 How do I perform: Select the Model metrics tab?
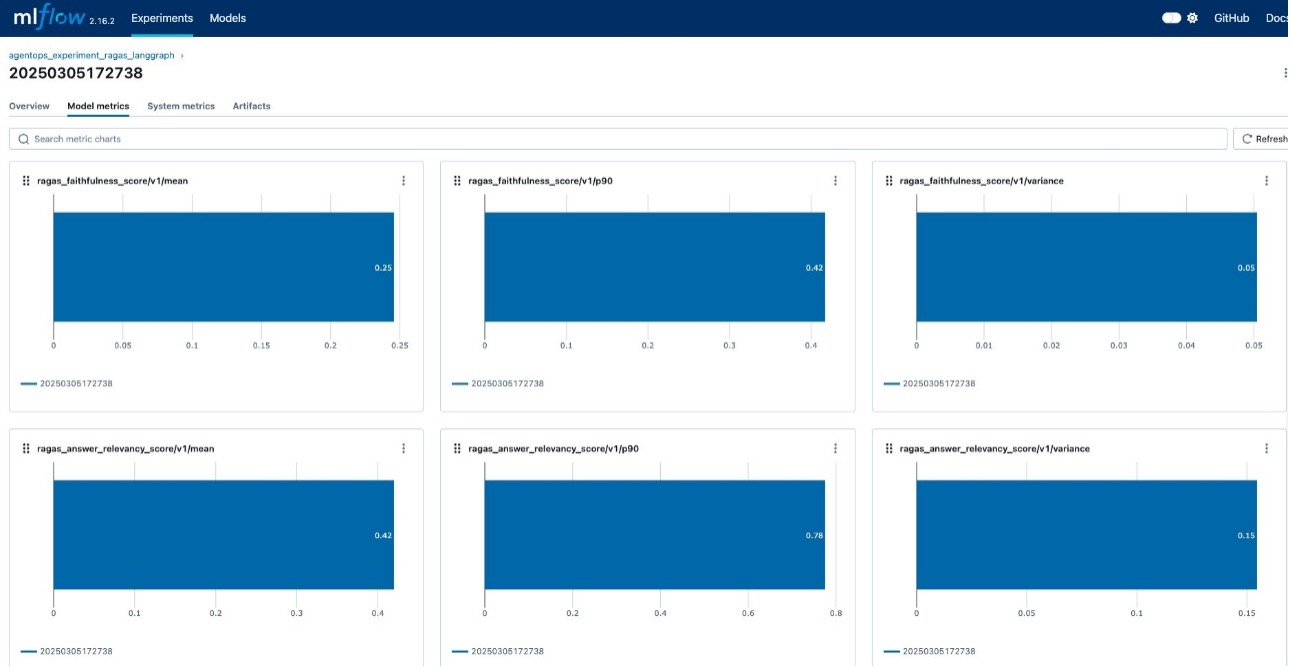pos(98,106)
